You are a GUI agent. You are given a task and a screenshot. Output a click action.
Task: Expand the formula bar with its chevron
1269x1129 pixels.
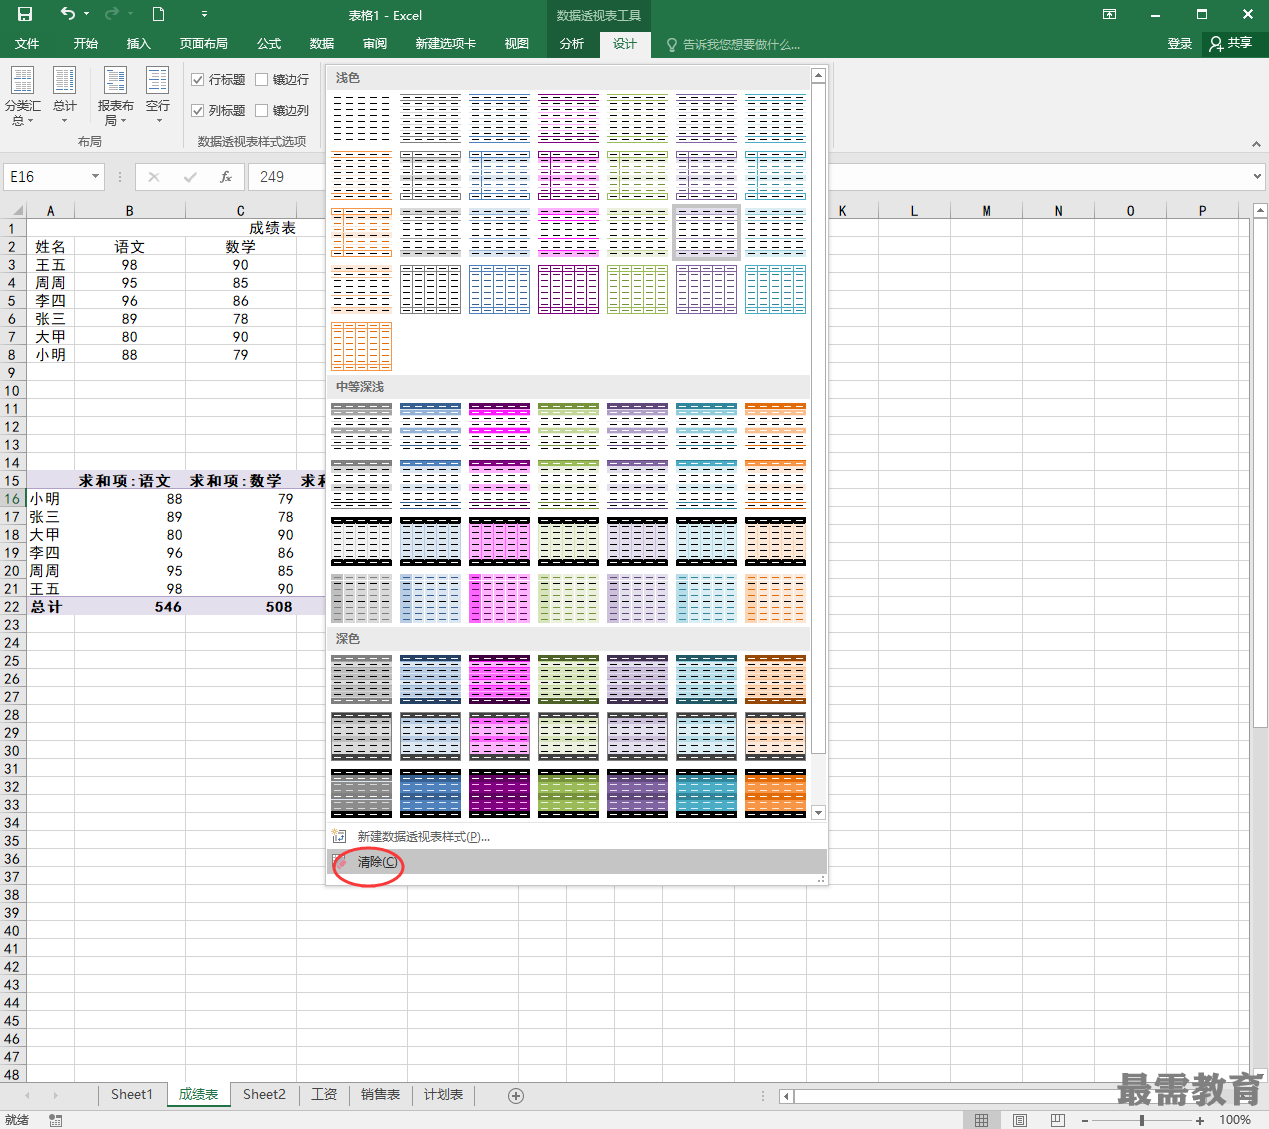pyautogui.click(x=1257, y=177)
